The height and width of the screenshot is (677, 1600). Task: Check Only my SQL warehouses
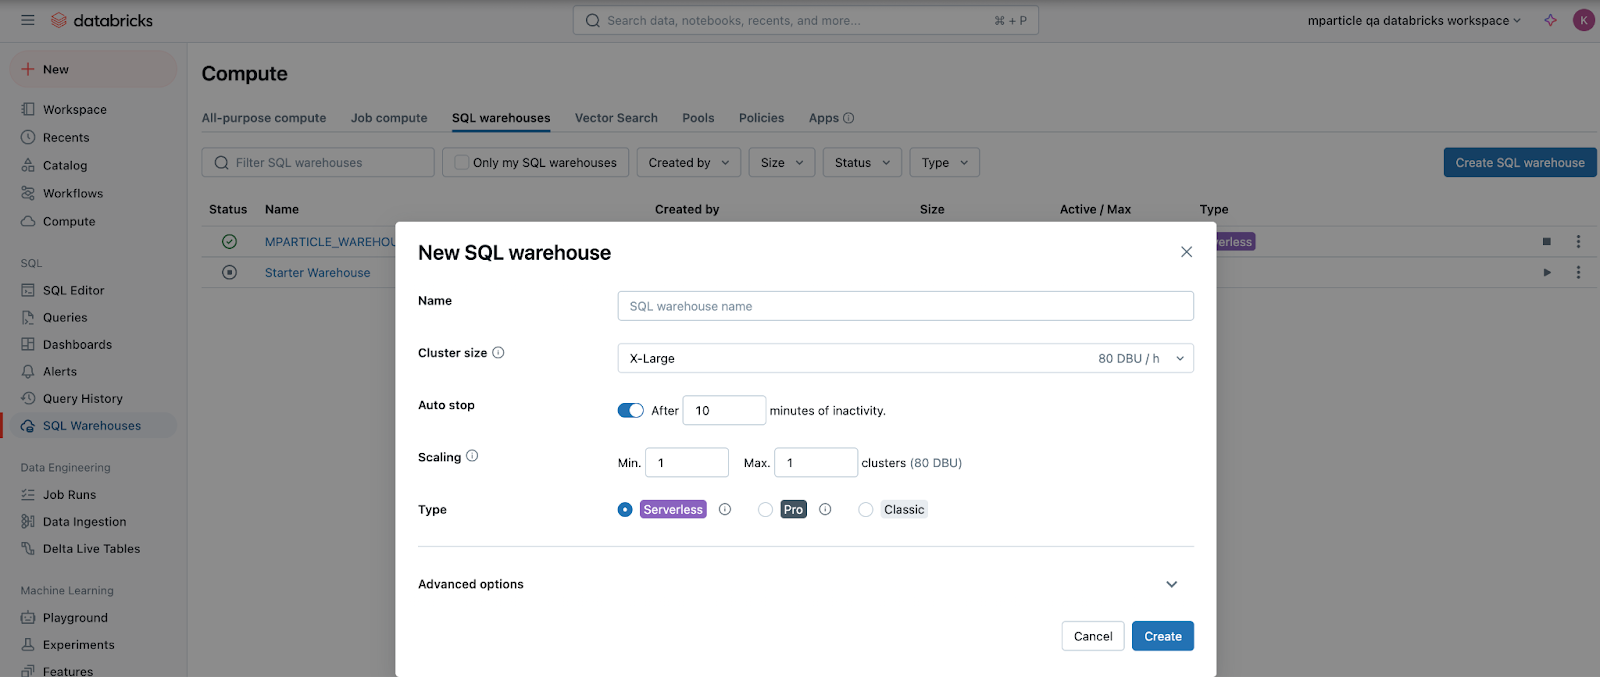pos(461,162)
